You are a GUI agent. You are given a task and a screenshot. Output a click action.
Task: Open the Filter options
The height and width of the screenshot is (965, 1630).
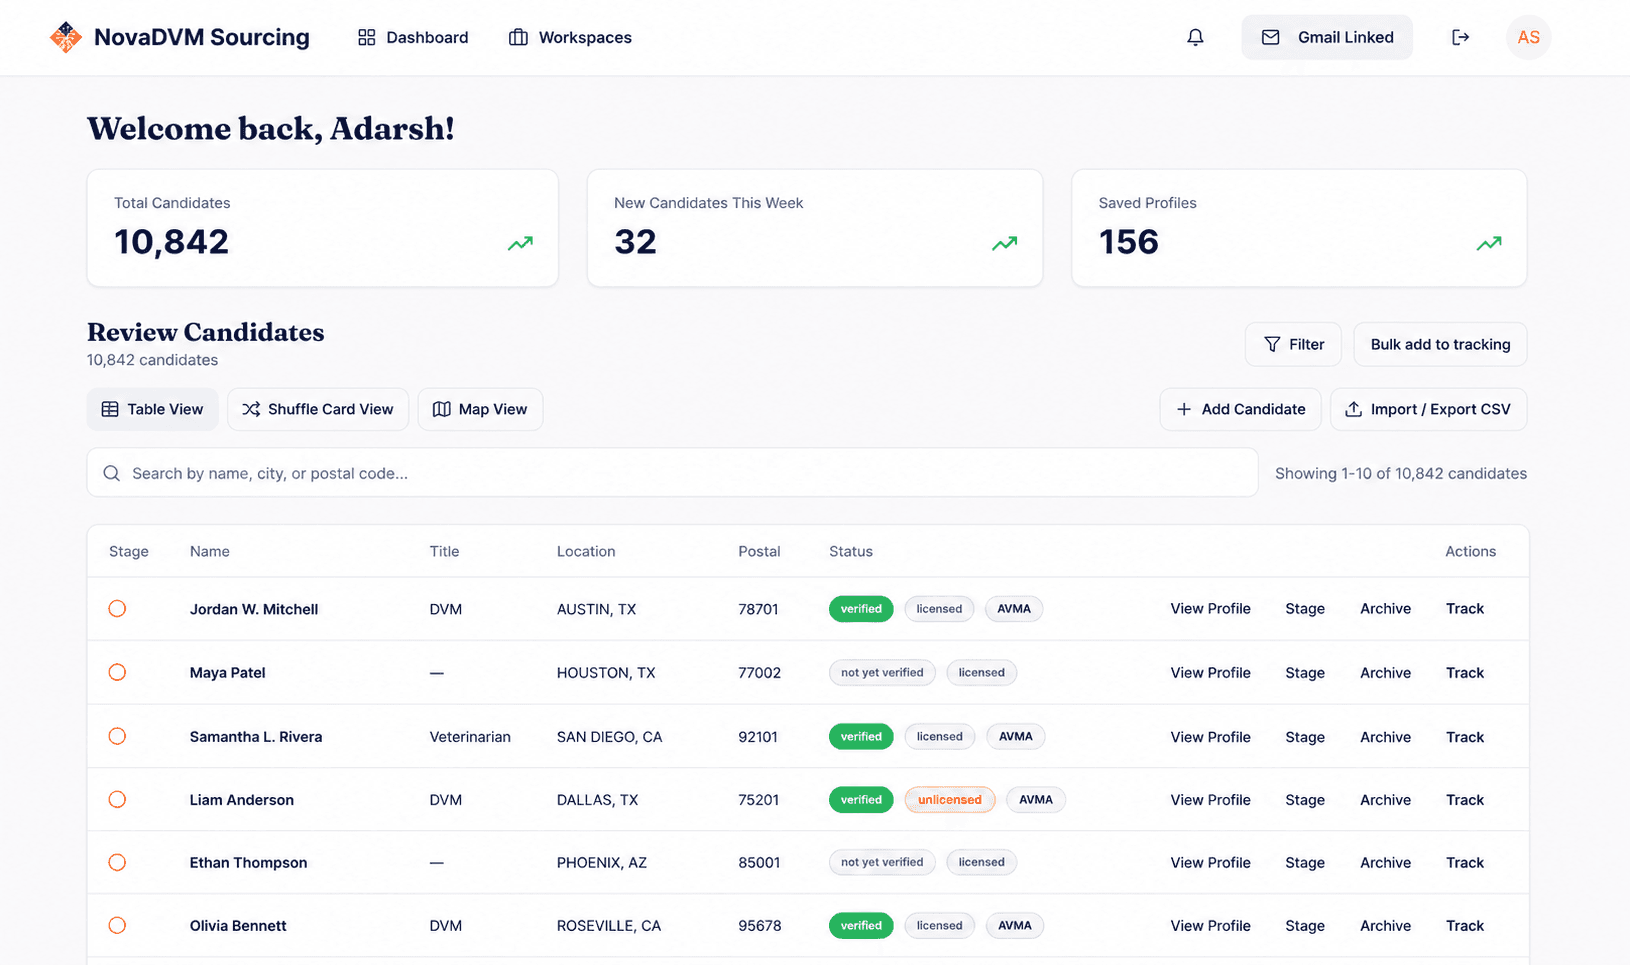[1294, 344]
